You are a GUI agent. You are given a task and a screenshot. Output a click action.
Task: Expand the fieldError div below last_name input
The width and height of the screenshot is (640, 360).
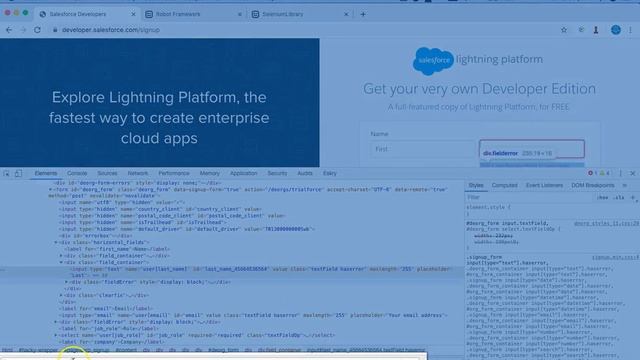pos(67,282)
